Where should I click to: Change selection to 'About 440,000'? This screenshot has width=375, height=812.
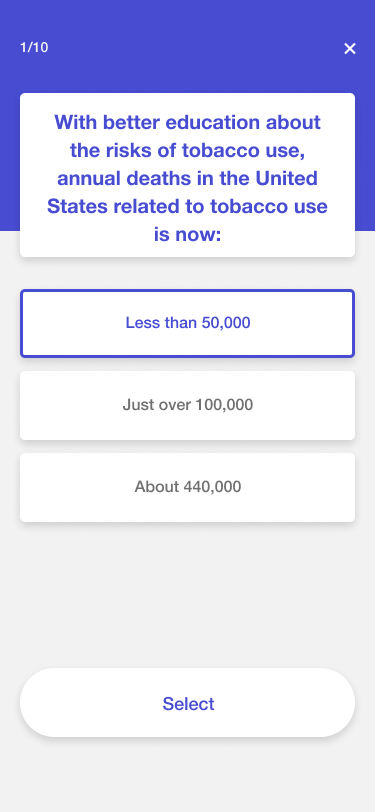coord(188,487)
